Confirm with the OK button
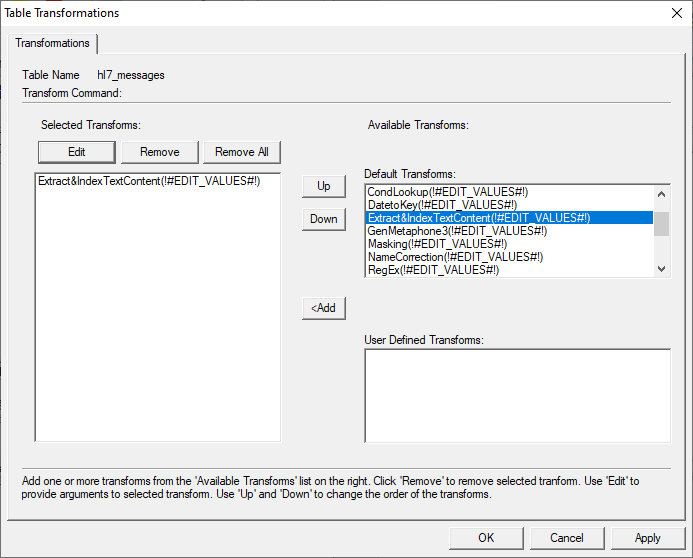The width and height of the screenshot is (693, 558). pyautogui.click(x=486, y=538)
